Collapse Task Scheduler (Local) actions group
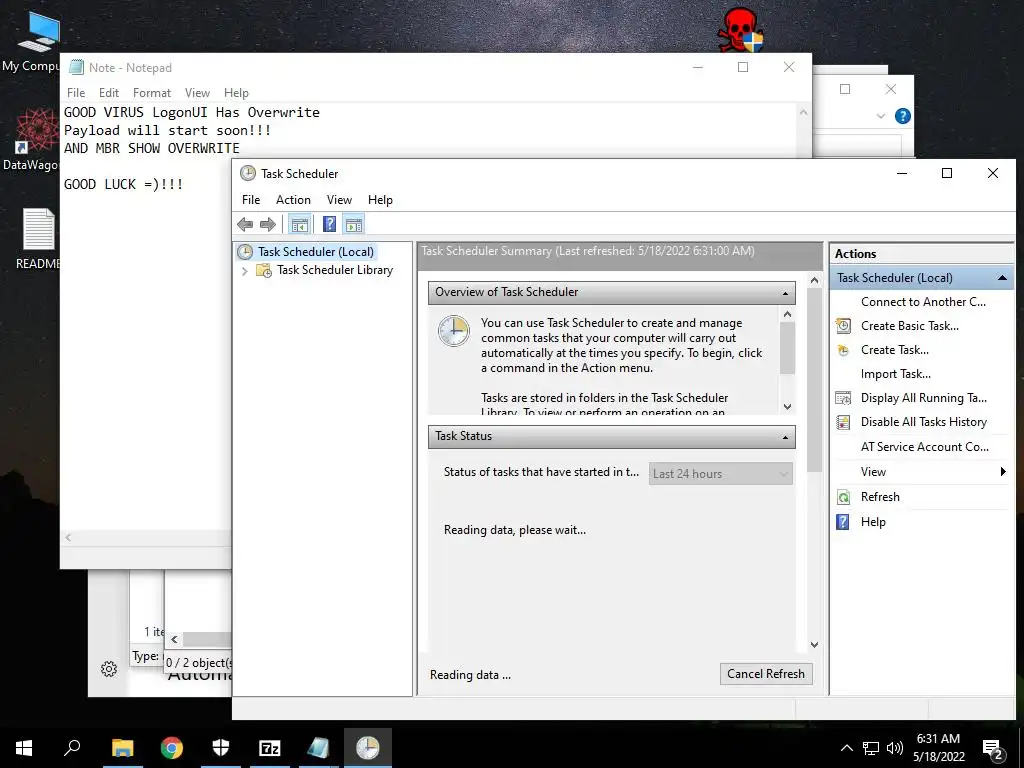1024x768 pixels. (x=1002, y=278)
